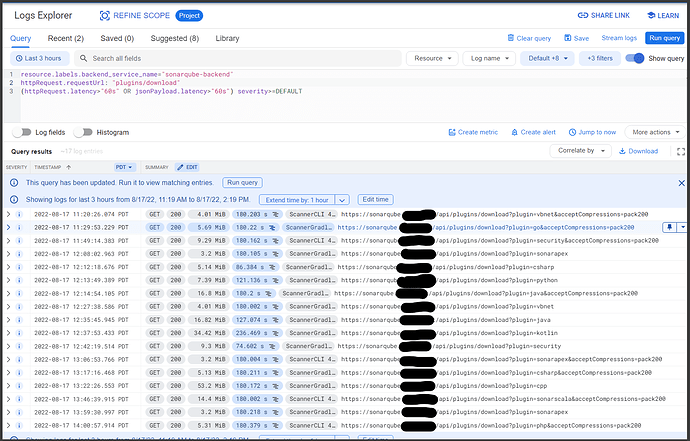Open dropdown arrow next to the pin button
This screenshot has width=690, height=441.
(683, 227)
